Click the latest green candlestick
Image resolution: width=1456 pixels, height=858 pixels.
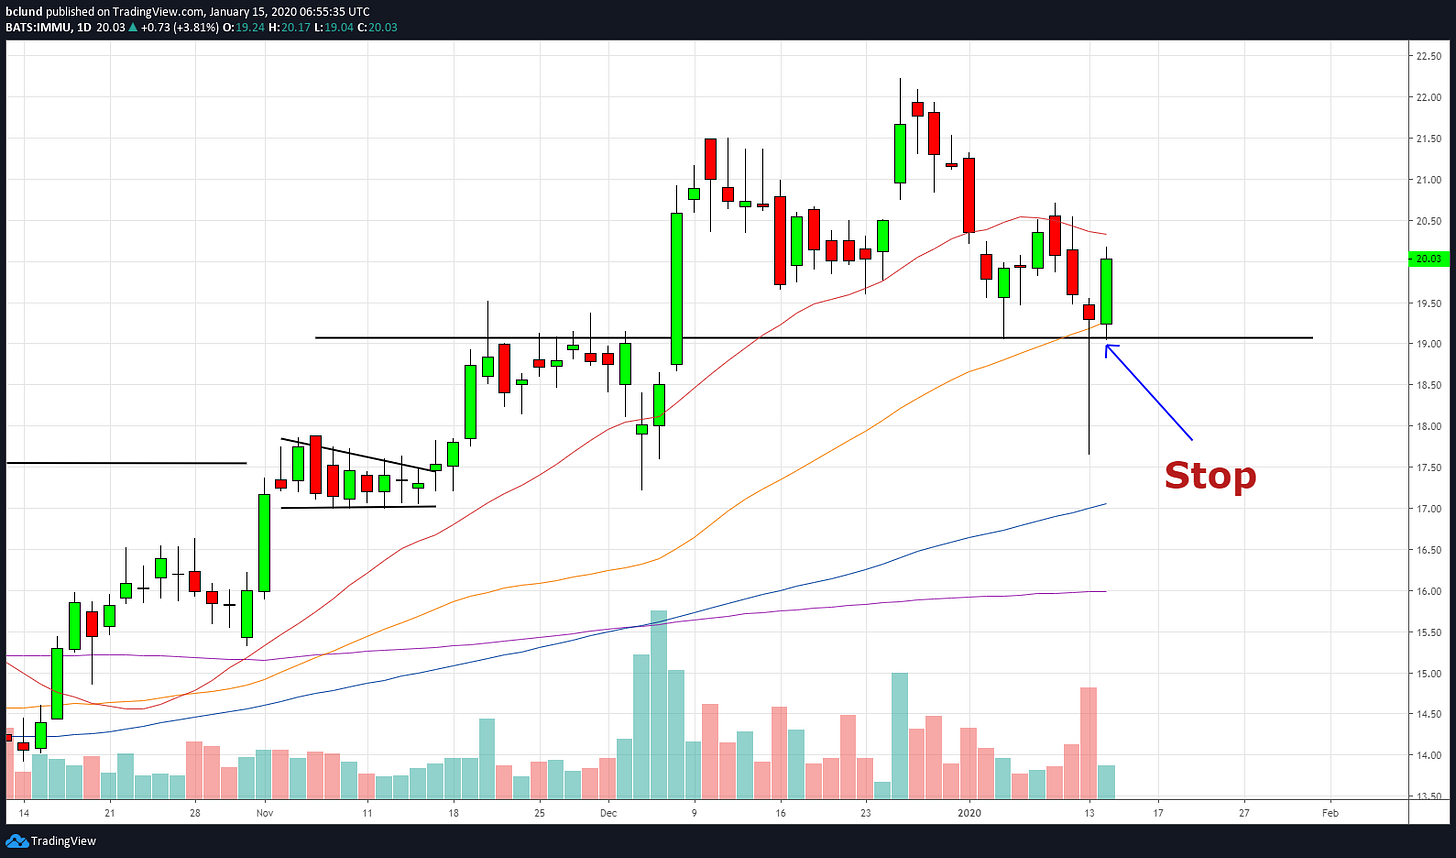(1107, 290)
